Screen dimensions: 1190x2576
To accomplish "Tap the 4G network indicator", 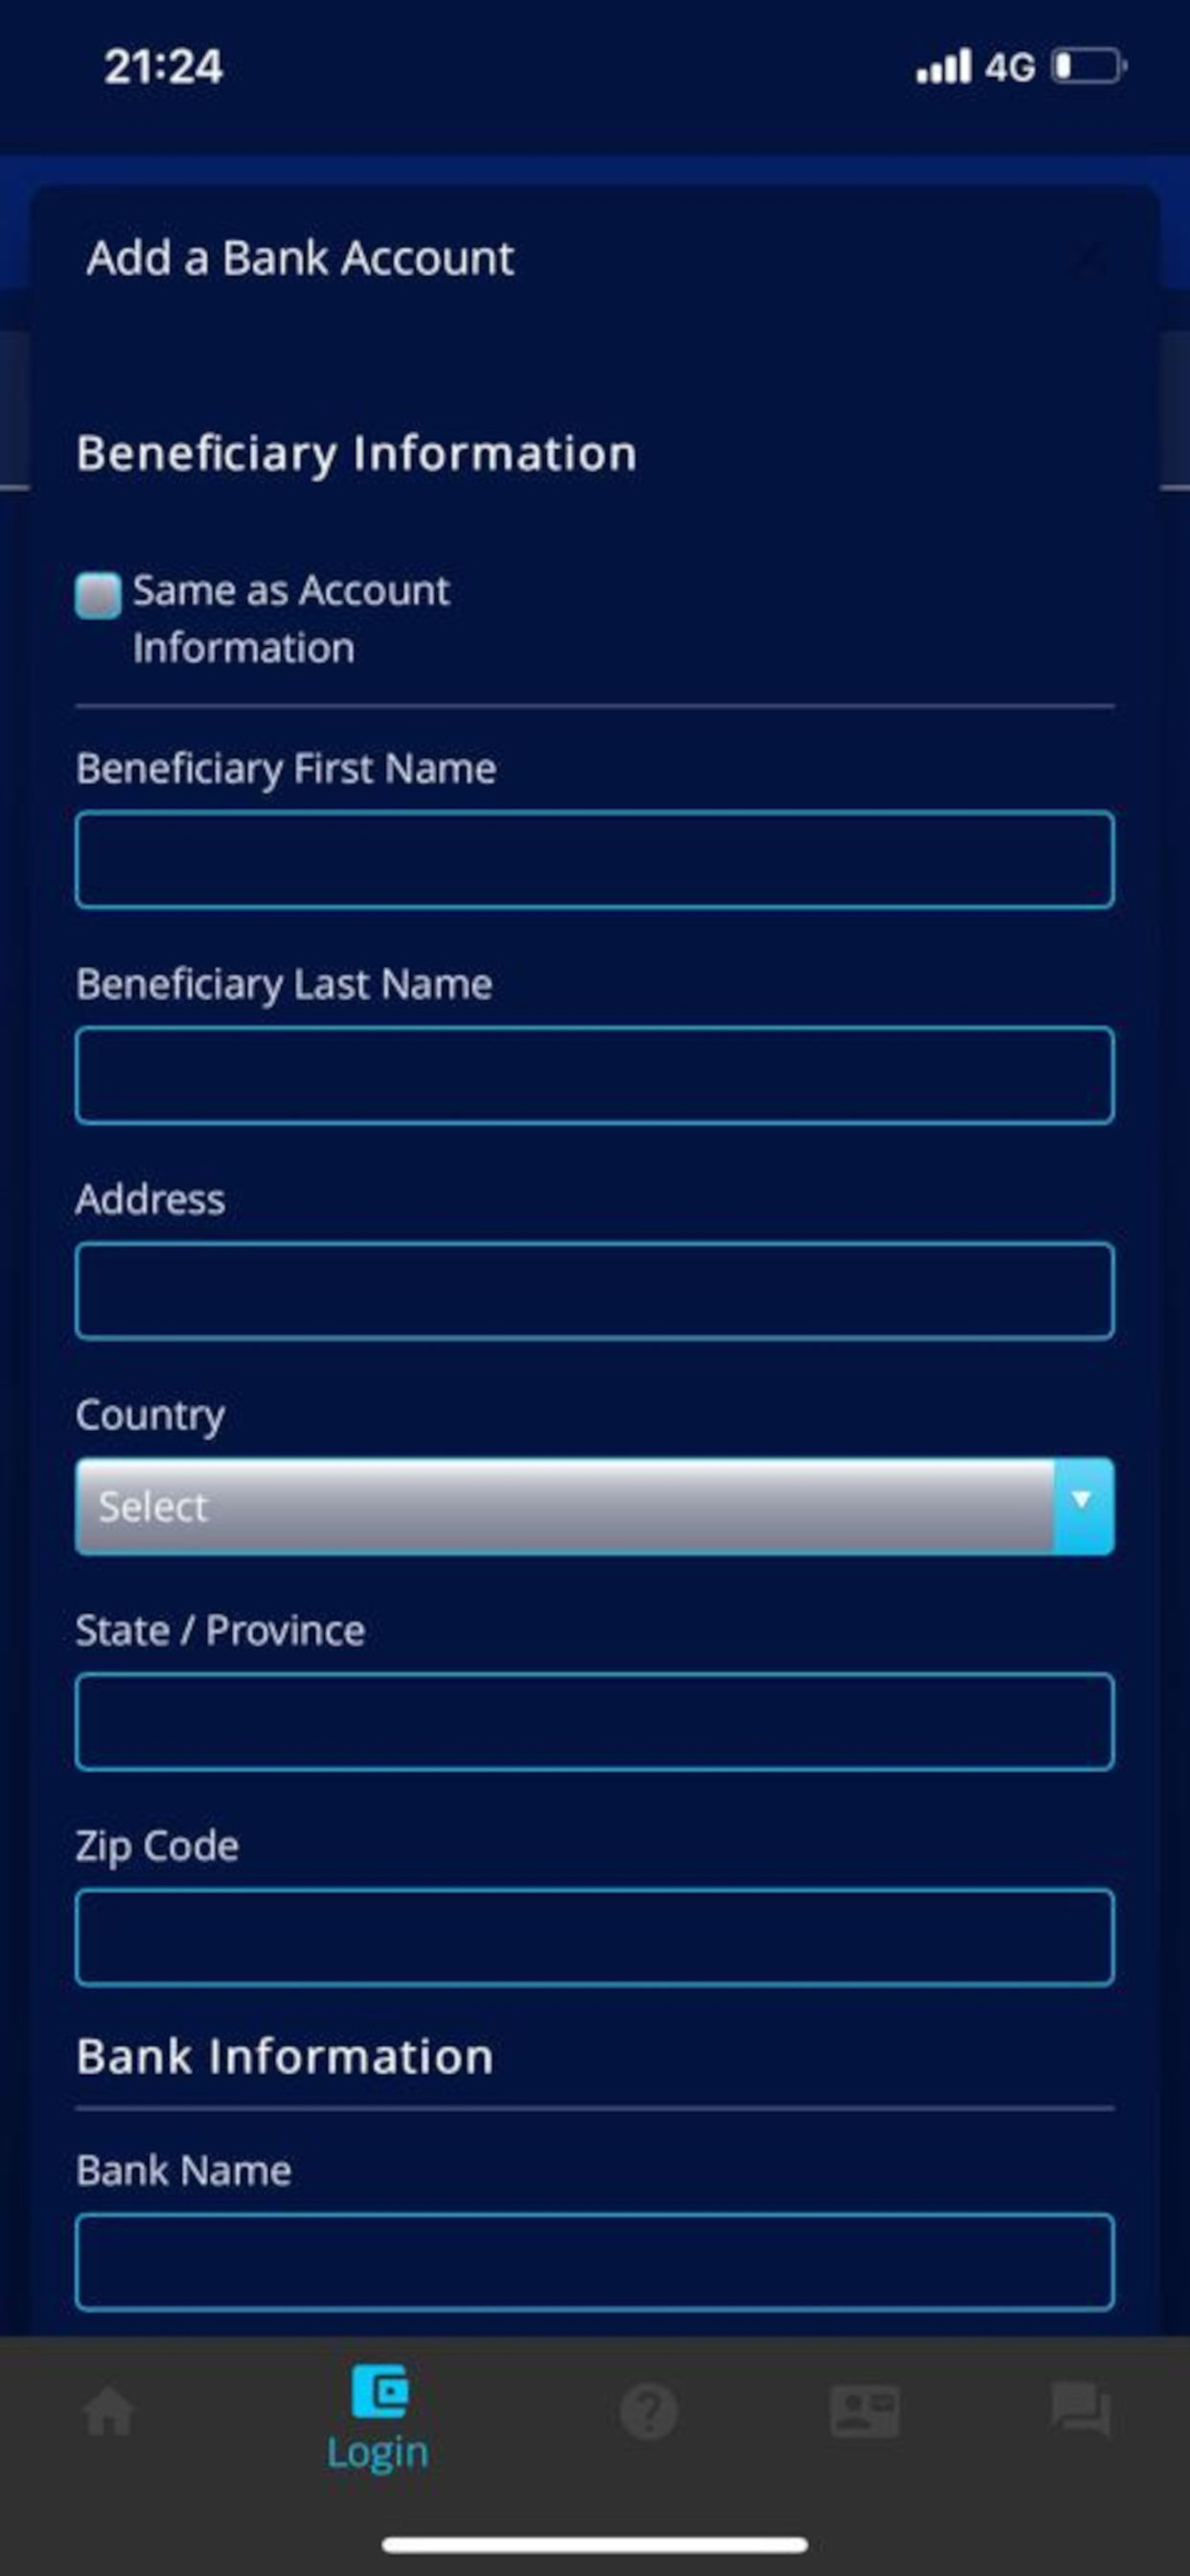I will coord(1010,67).
